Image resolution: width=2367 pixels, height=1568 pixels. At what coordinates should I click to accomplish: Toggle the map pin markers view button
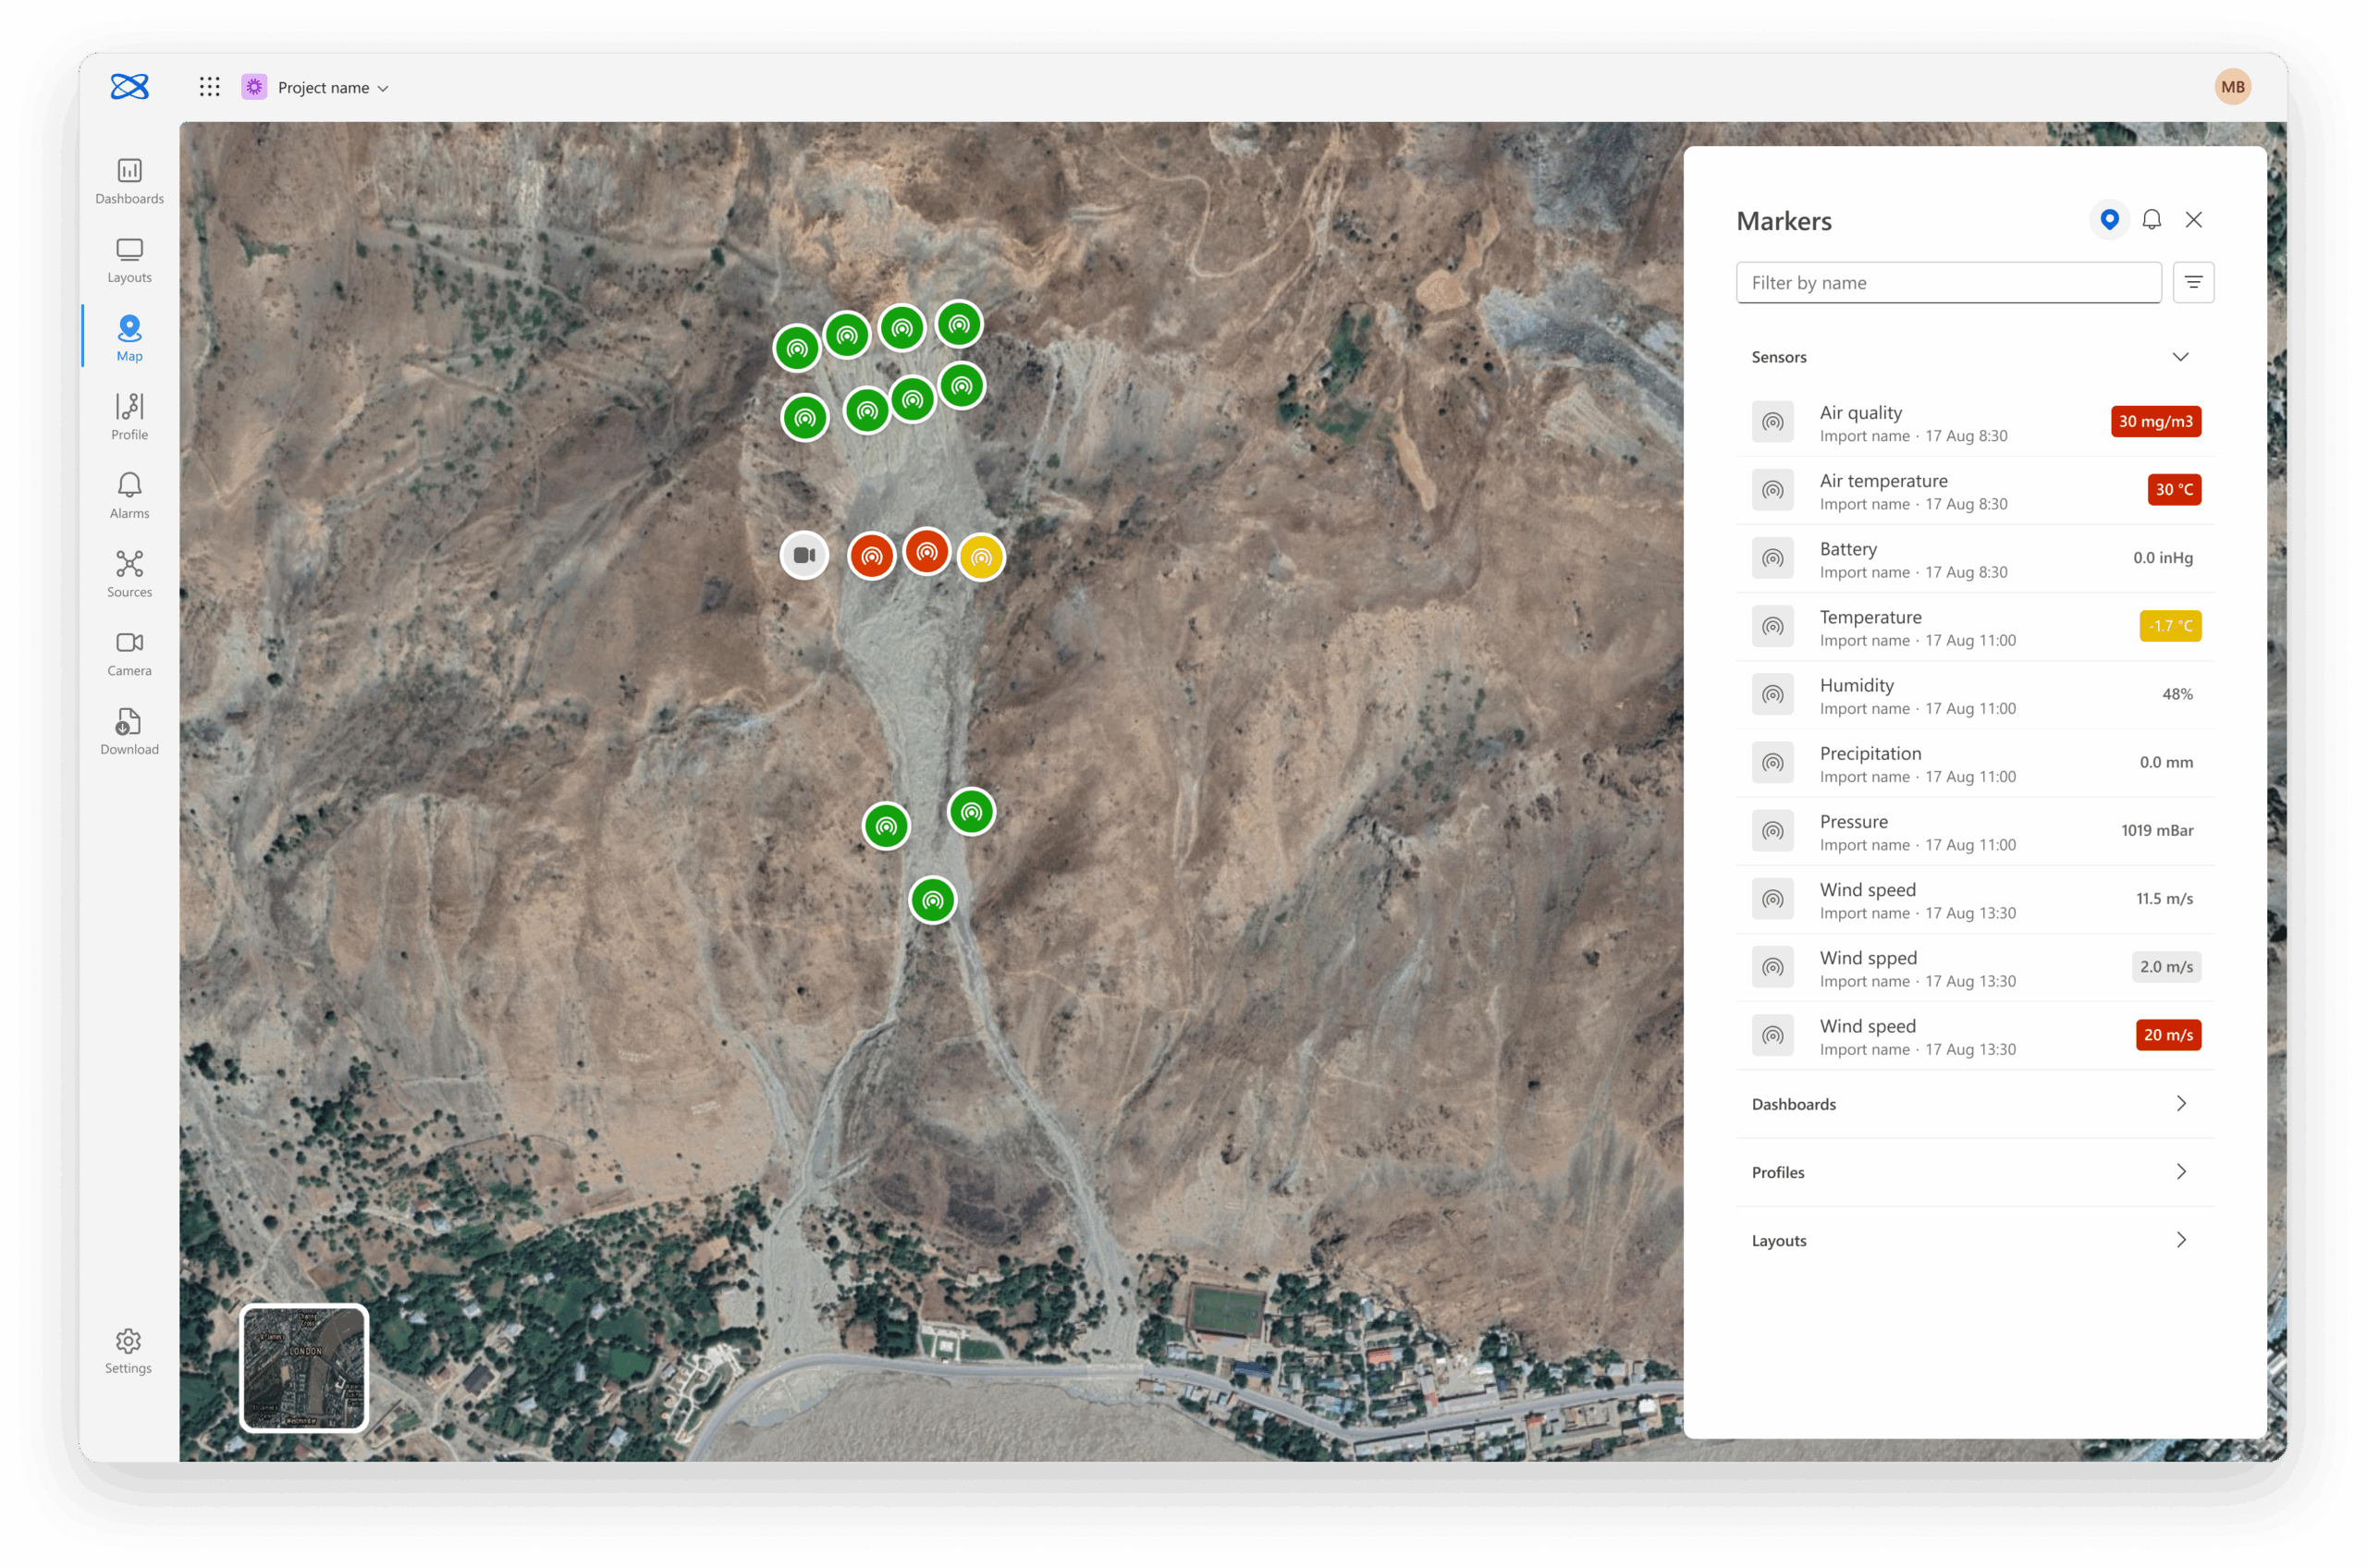point(2109,219)
